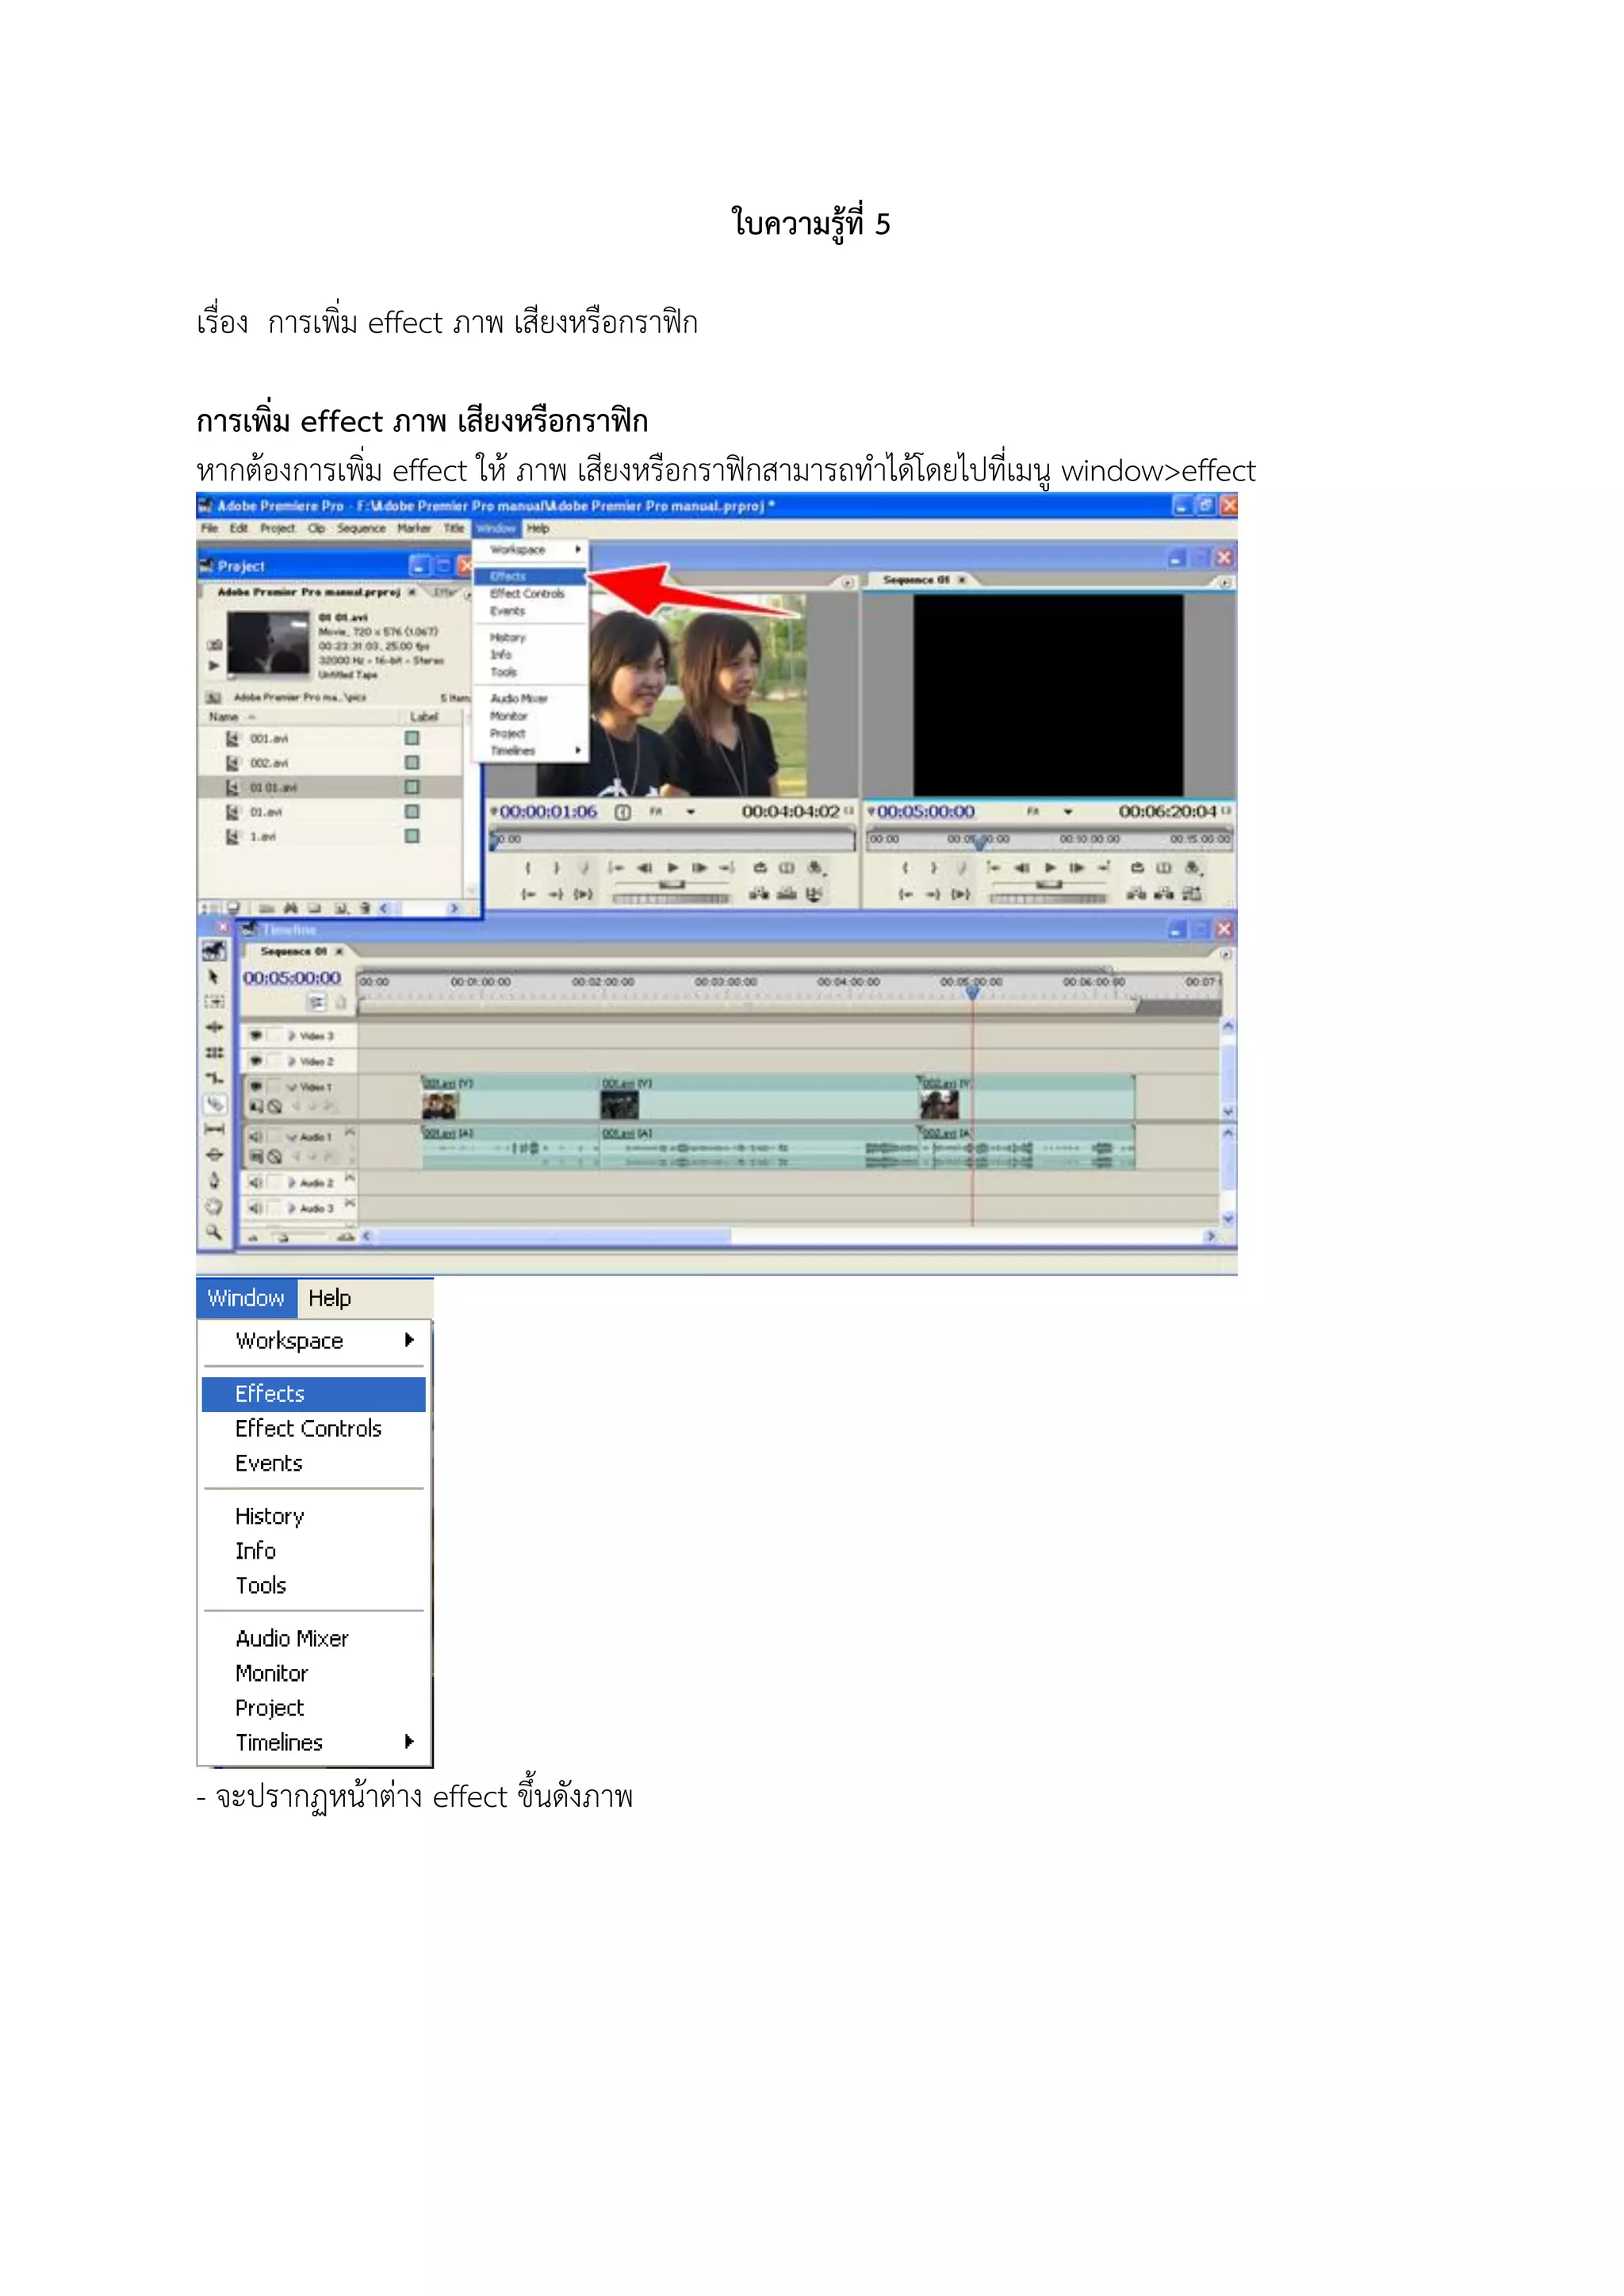Click the 001.avi label color swatch
1624x2296 pixels.
tap(412, 738)
